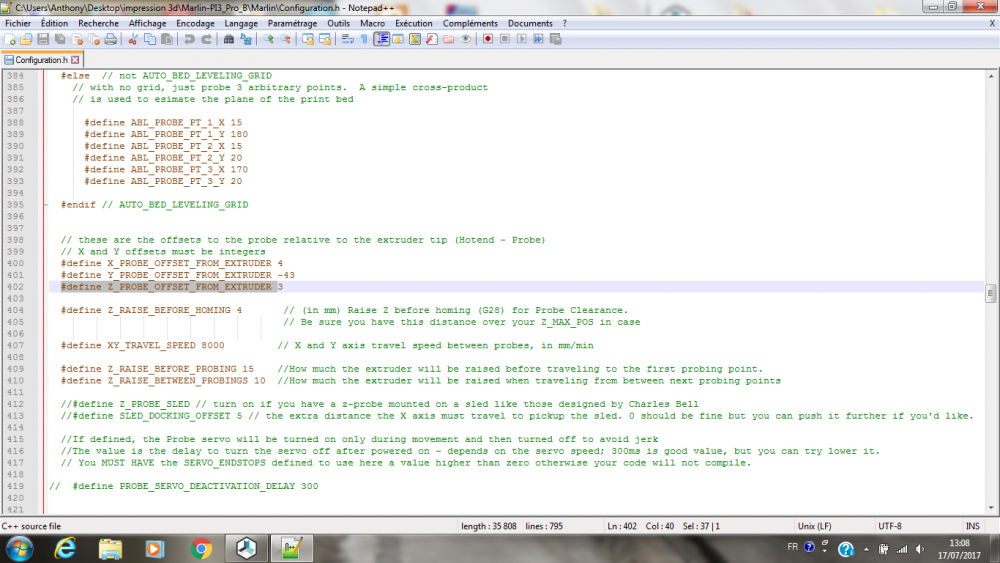The image size is (1000, 563).
Task: Open the Fichier menu
Action: coord(18,23)
